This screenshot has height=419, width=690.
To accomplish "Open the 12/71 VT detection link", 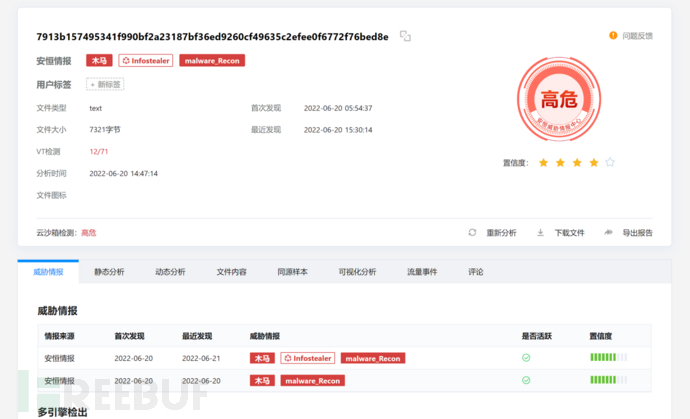I will point(99,151).
